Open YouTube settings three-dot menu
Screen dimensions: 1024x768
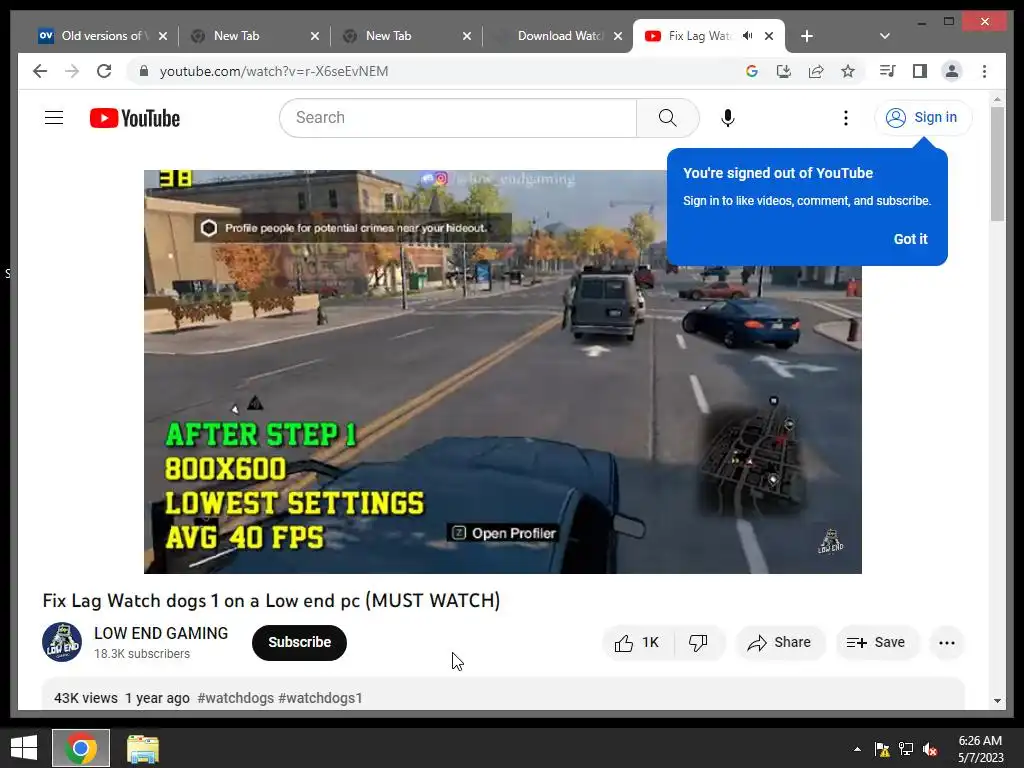[846, 118]
